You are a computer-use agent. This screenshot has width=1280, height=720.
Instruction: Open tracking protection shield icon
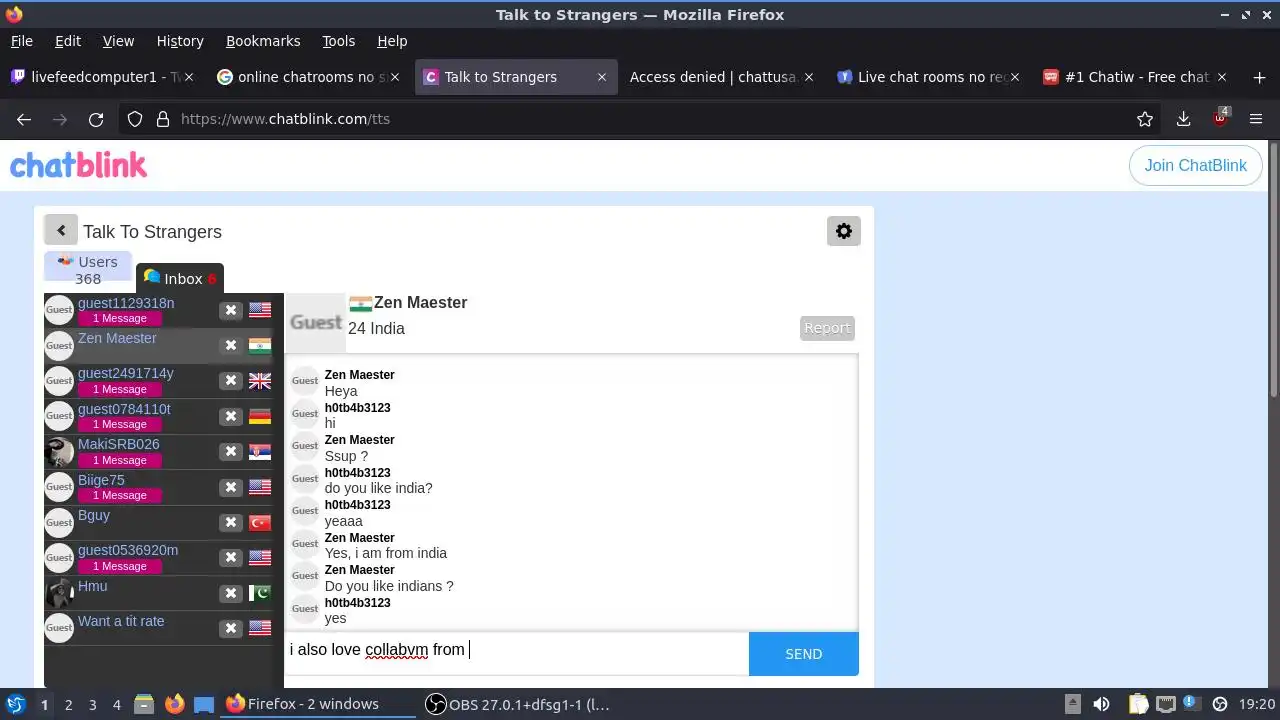click(x=135, y=119)
